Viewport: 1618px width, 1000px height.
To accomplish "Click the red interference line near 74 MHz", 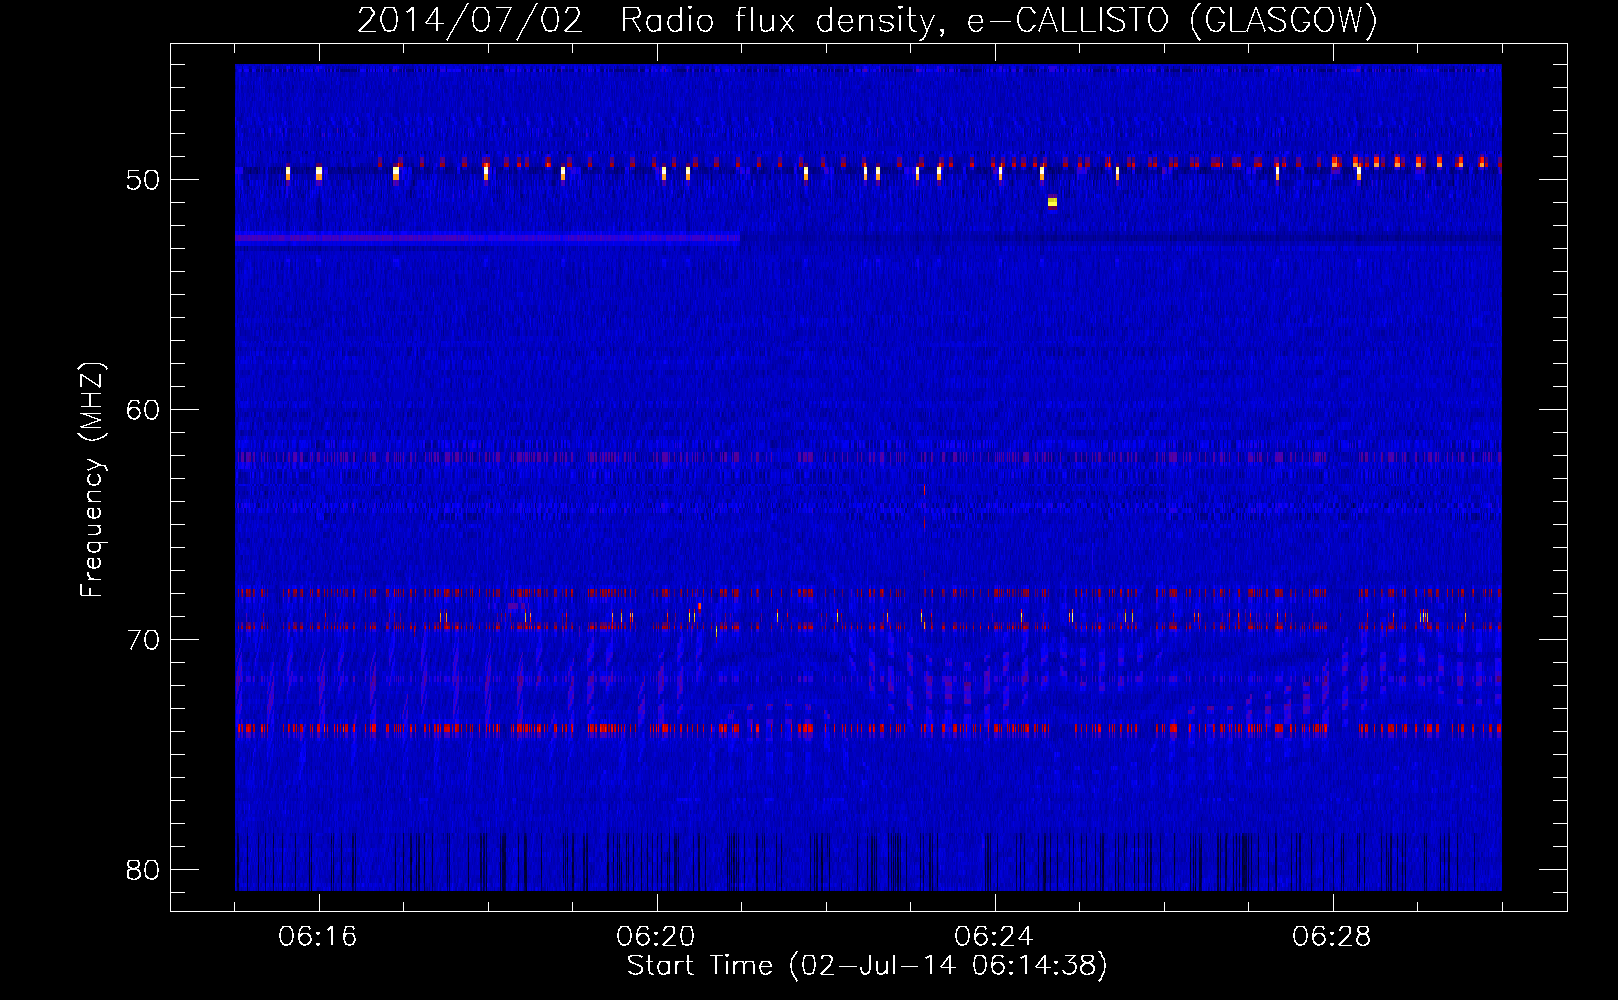I will (868, 728).
